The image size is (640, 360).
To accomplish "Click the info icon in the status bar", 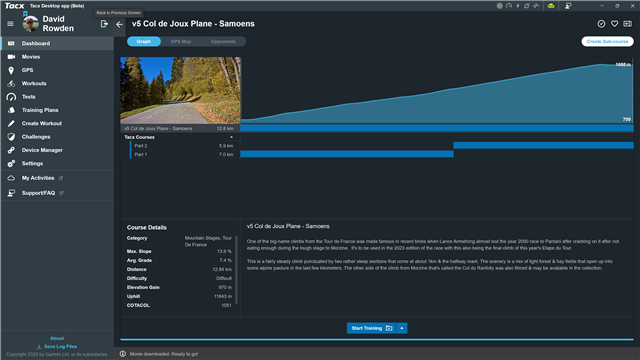I will click(x=123, y=354).
